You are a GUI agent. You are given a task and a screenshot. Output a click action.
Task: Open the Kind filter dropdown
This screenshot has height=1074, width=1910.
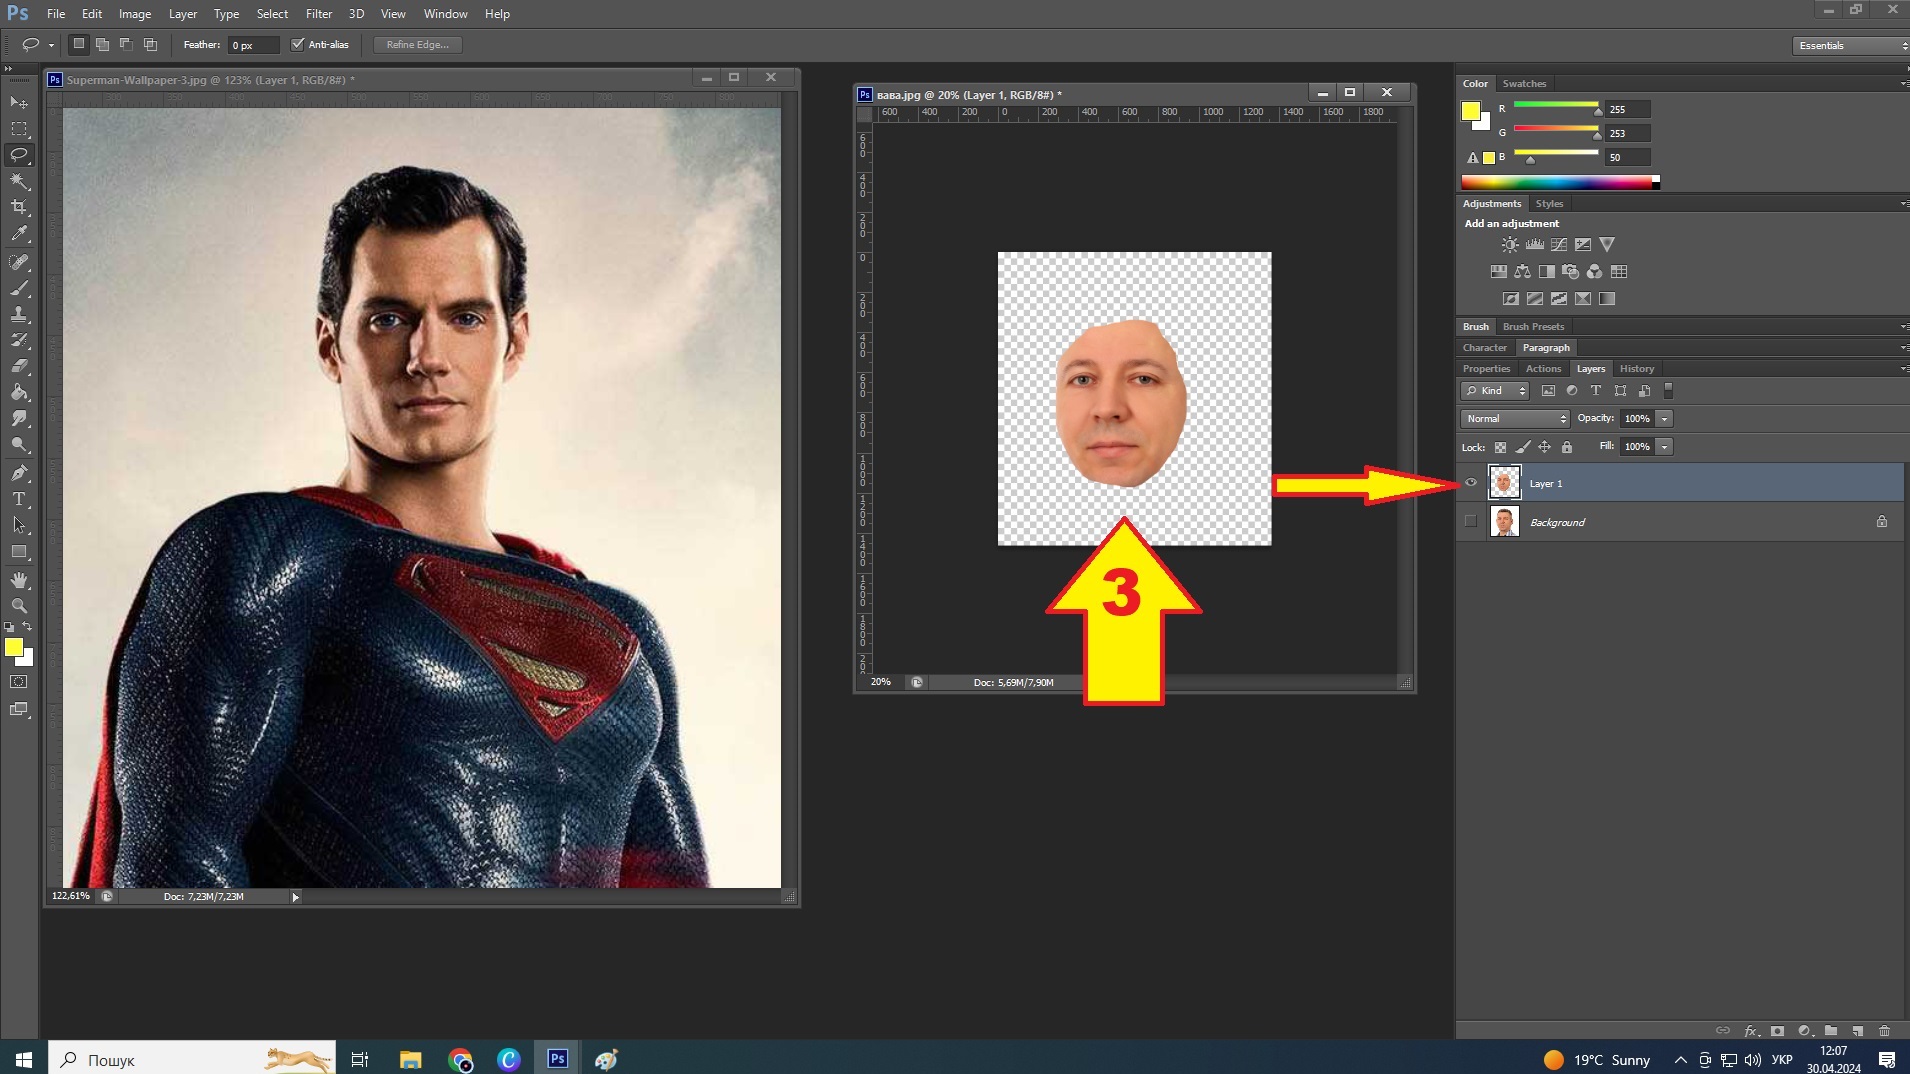pyautogui.click(x=1495, y=391)
